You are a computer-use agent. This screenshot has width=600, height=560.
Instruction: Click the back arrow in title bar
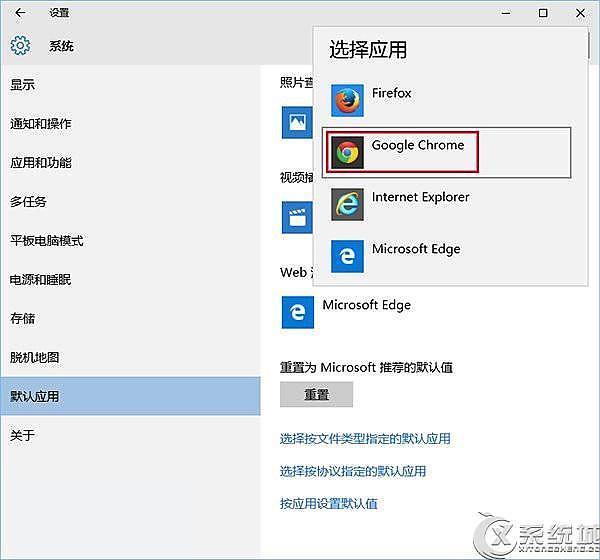(20, 13)
